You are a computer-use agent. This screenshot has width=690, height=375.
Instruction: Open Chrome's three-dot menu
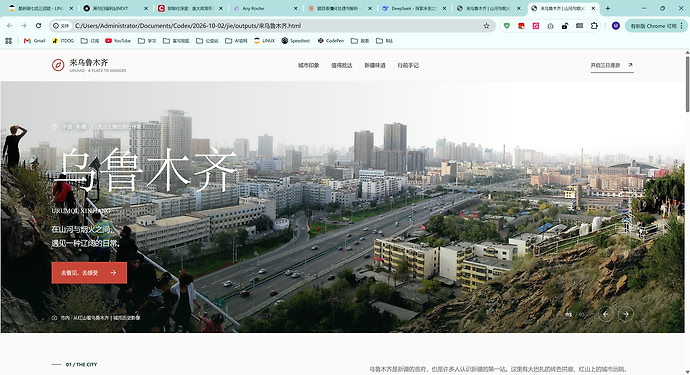(682, 26)
